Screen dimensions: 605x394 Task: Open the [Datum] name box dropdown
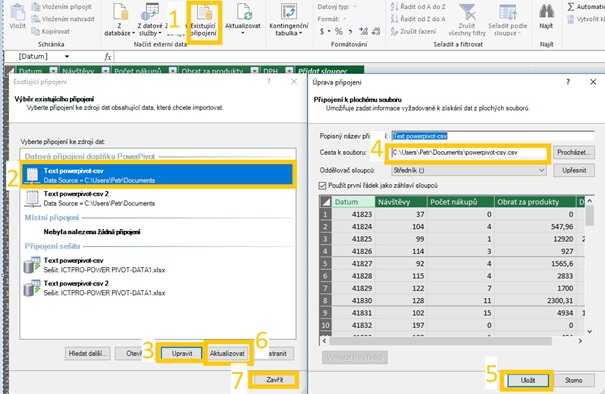point(67,56)
